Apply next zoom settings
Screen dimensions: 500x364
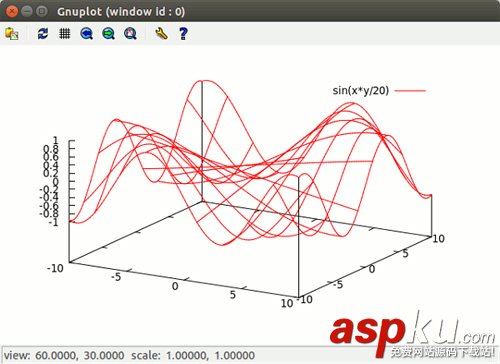point(108,34)
